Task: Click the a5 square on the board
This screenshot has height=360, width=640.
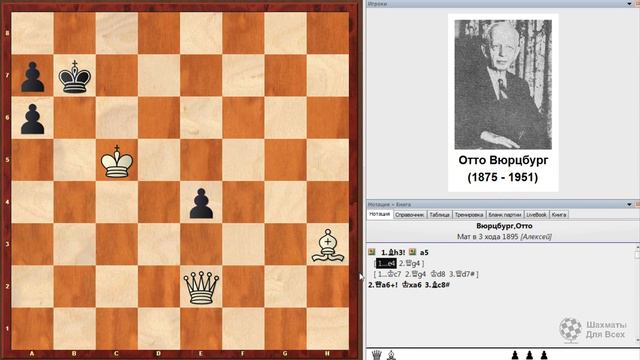Action: pyautogui.click(x=33, y=161)
